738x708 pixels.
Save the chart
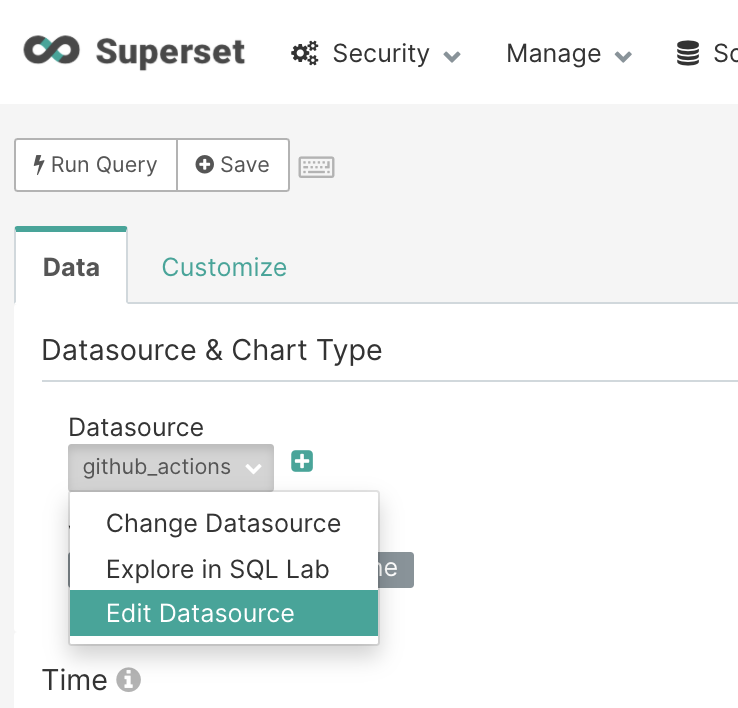(x=233, y=165)
